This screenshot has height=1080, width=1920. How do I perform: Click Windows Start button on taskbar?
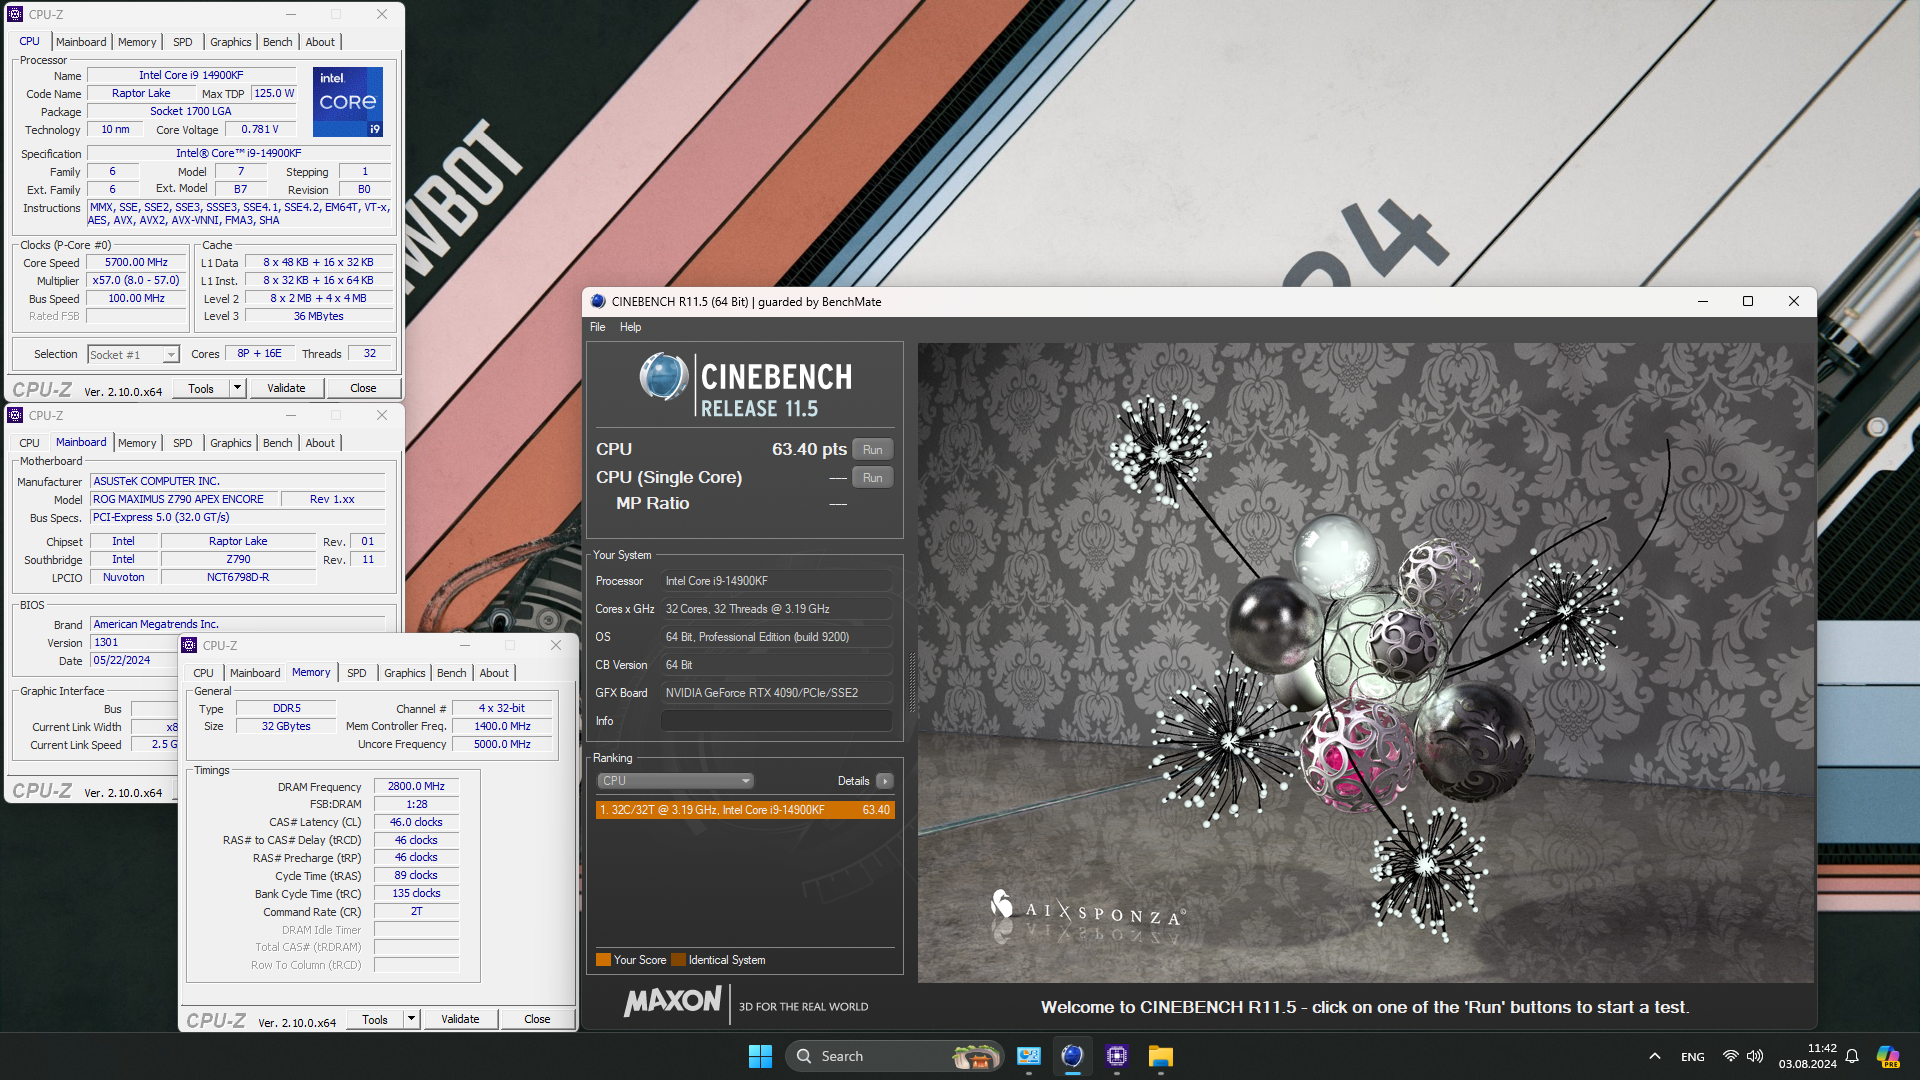coord(760,1056)
